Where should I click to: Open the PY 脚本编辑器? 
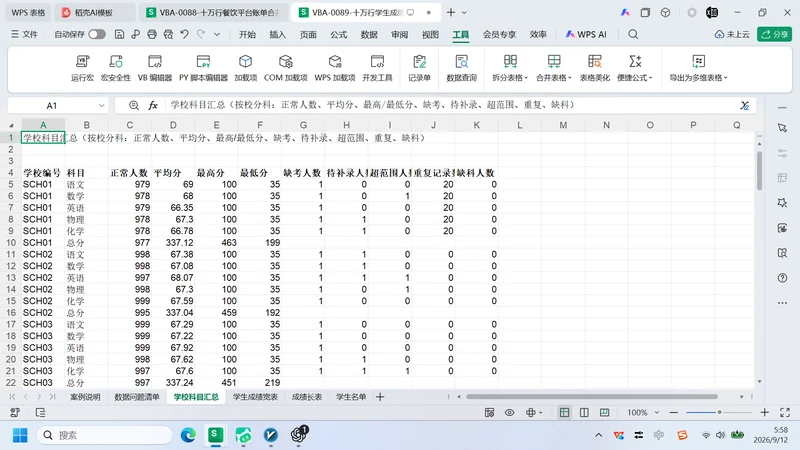tap(203, 68)
